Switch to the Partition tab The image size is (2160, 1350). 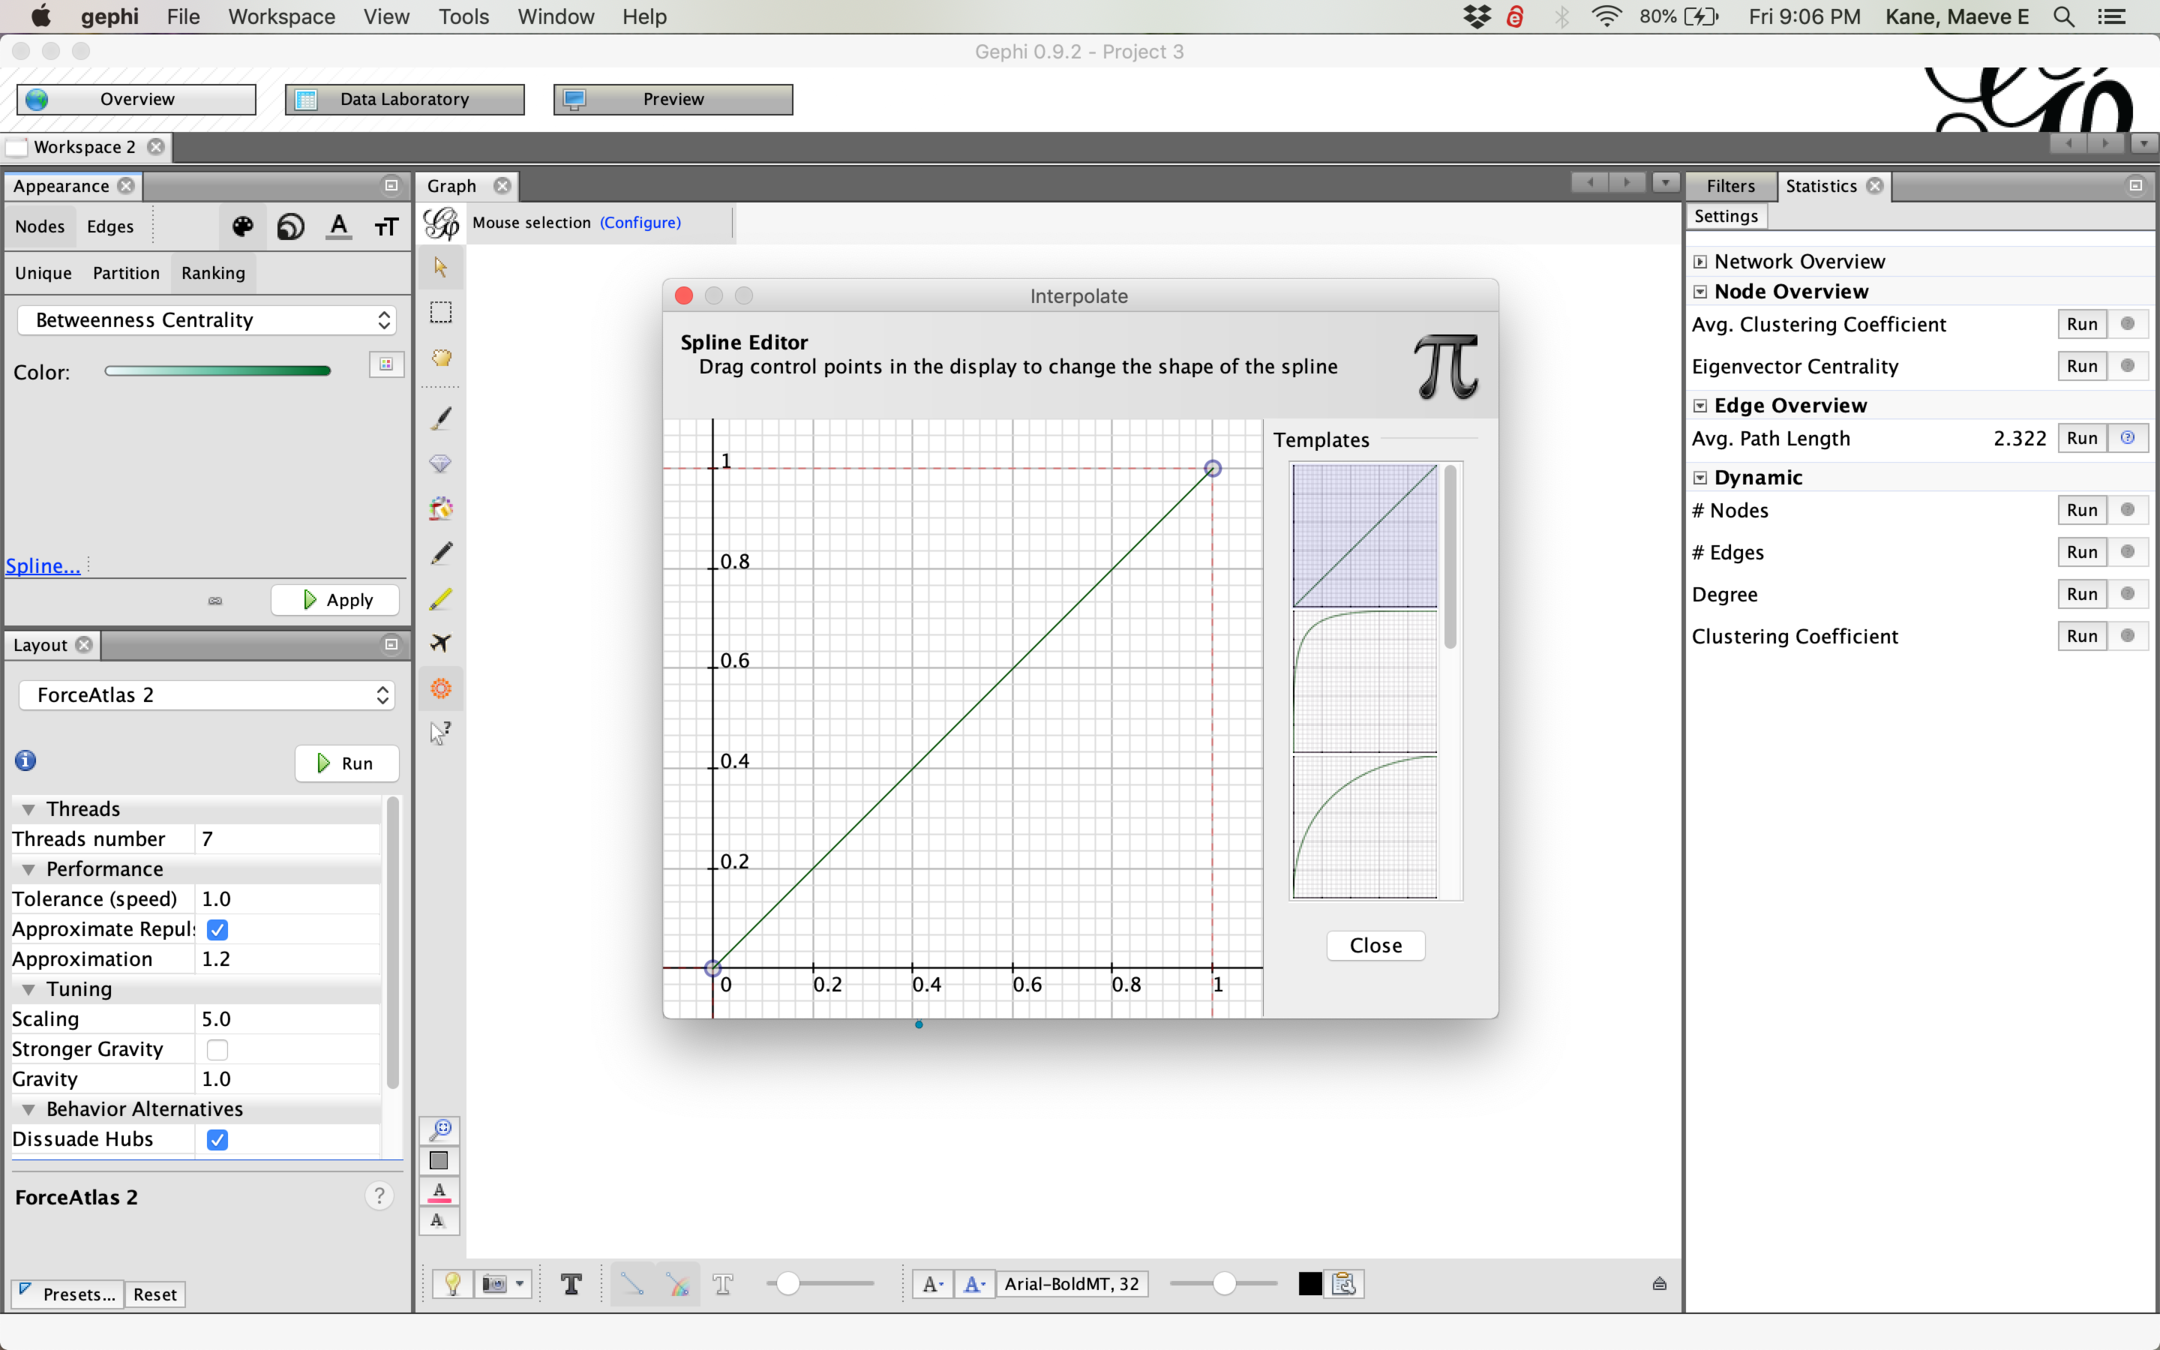coord(126,273)
